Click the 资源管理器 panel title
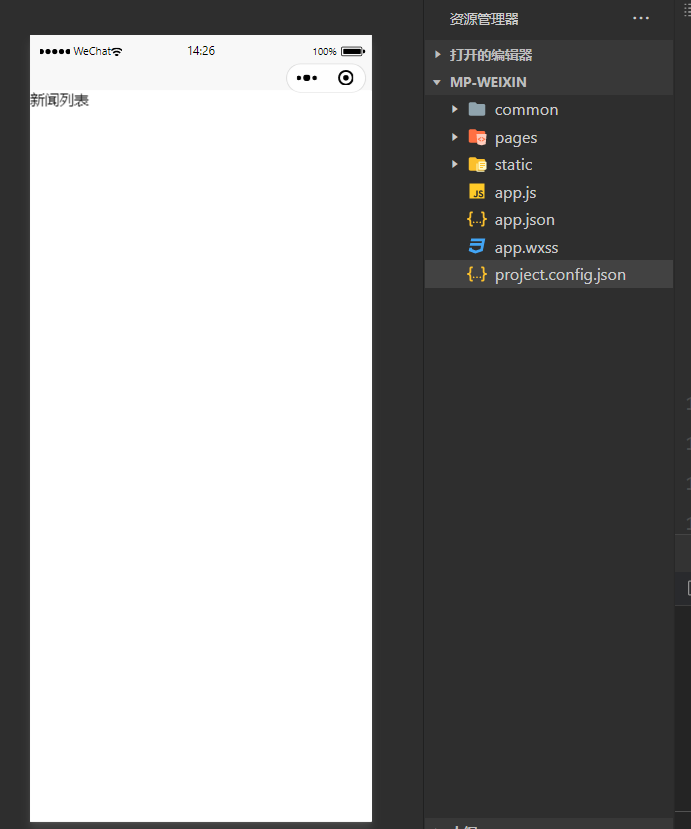The width and height of the screenshot is (691, 829). coord(484,19)
